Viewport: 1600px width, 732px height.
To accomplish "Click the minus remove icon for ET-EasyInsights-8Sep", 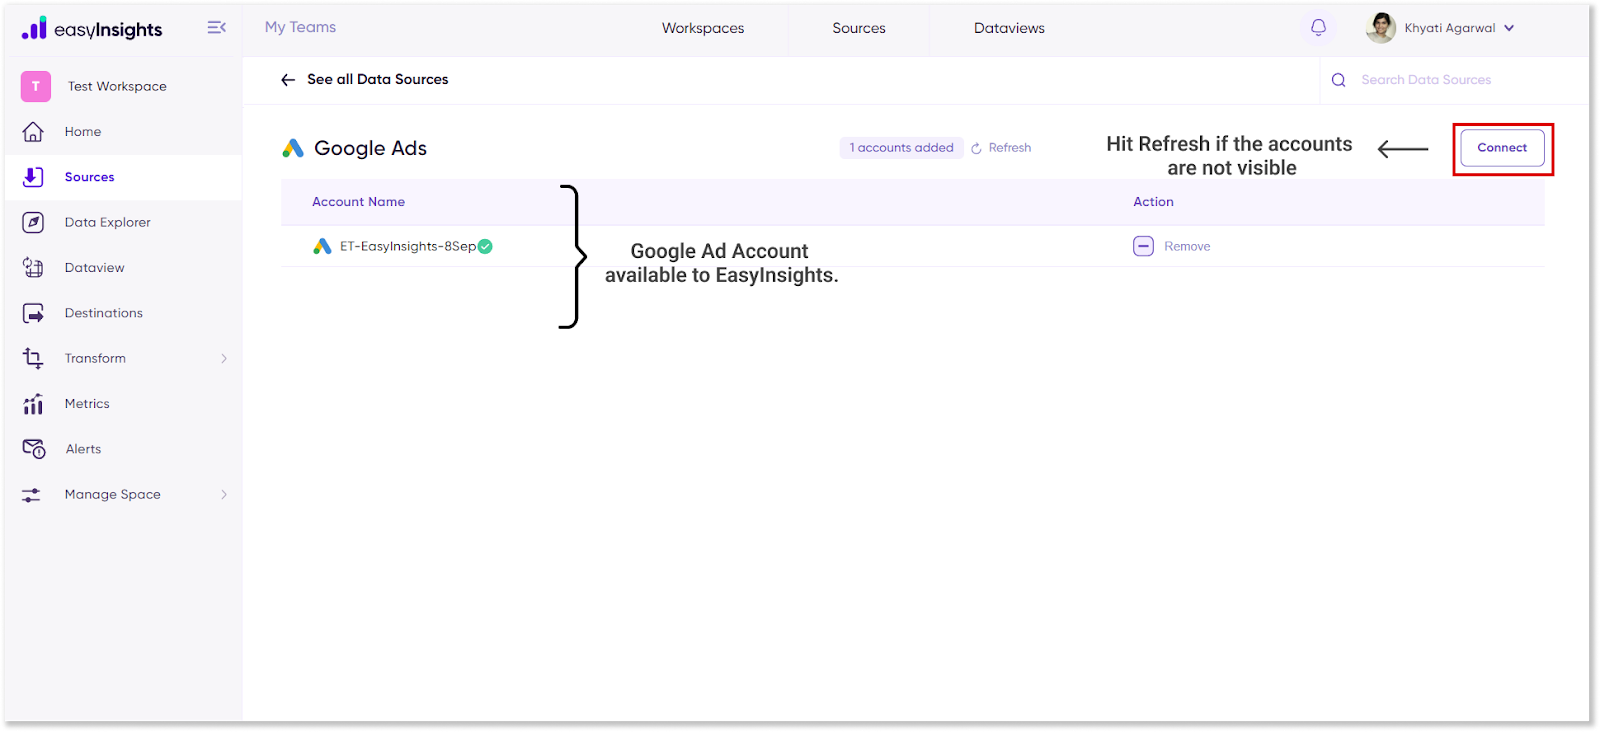I will point(1143,246).
